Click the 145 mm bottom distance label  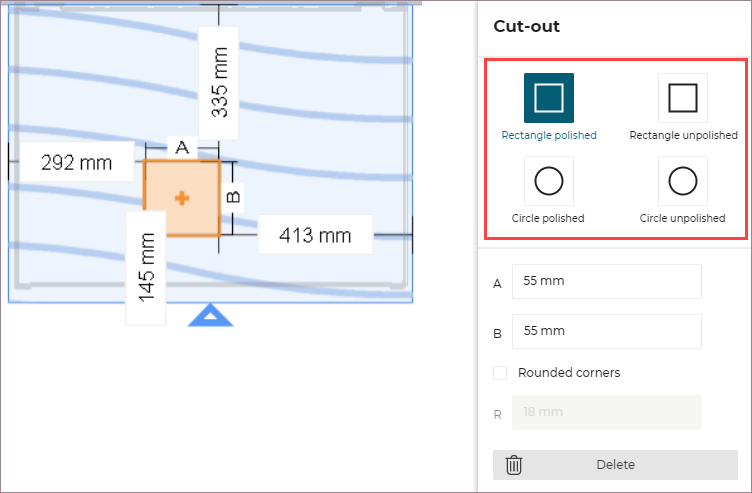coord(146,267)
